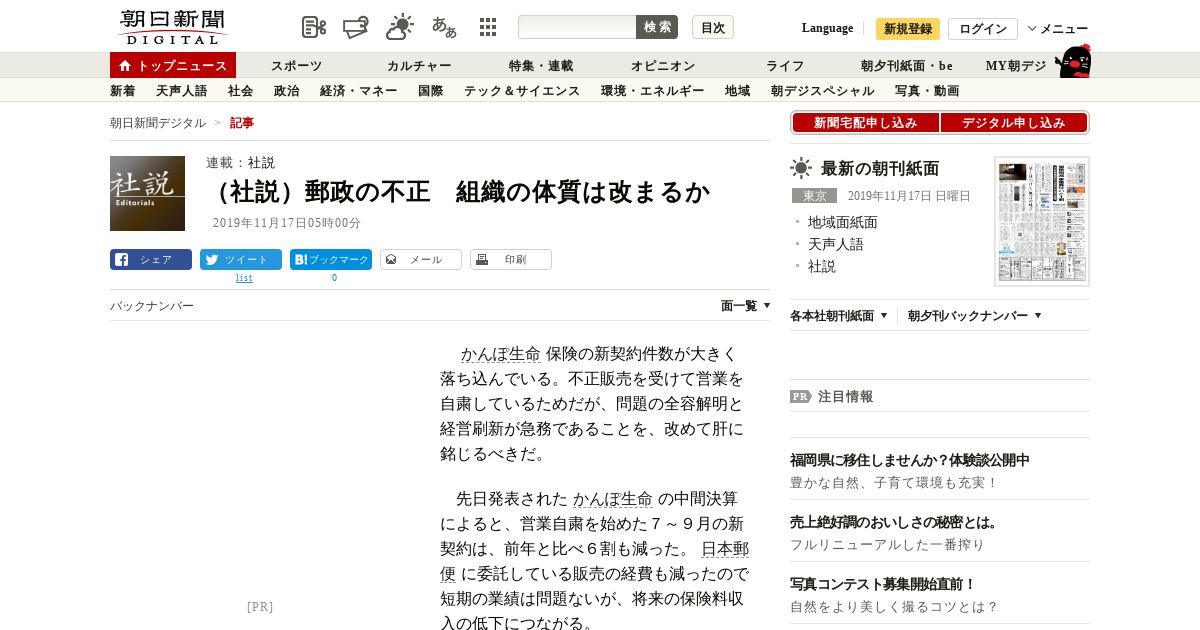Open 政治 in the sub navigation

point(287,91)
